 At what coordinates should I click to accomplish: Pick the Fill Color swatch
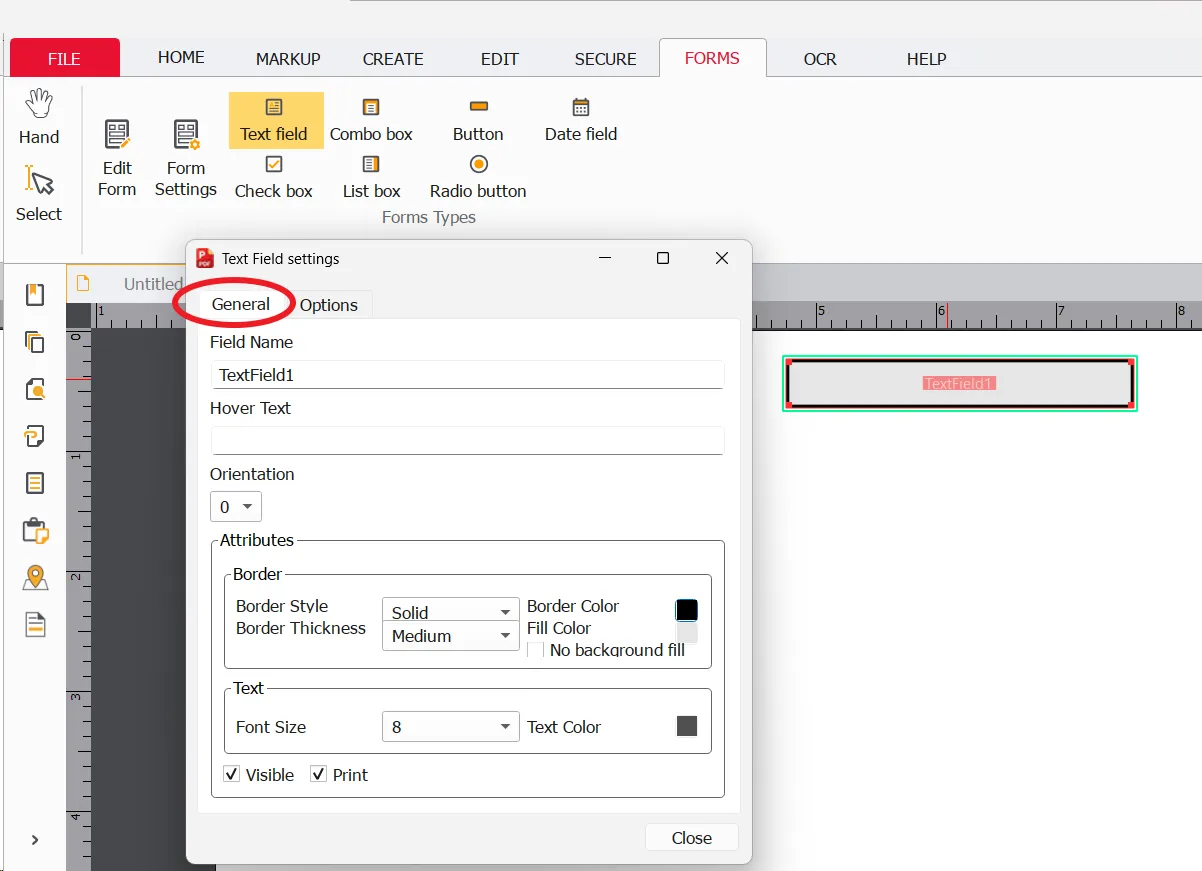pyautogui.click(x=687, y=632)
